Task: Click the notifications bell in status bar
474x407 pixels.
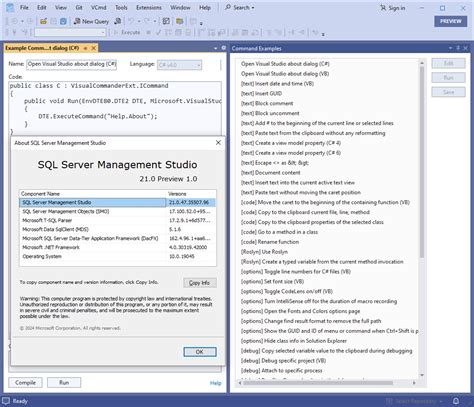Action: click(x=456, y=401)
